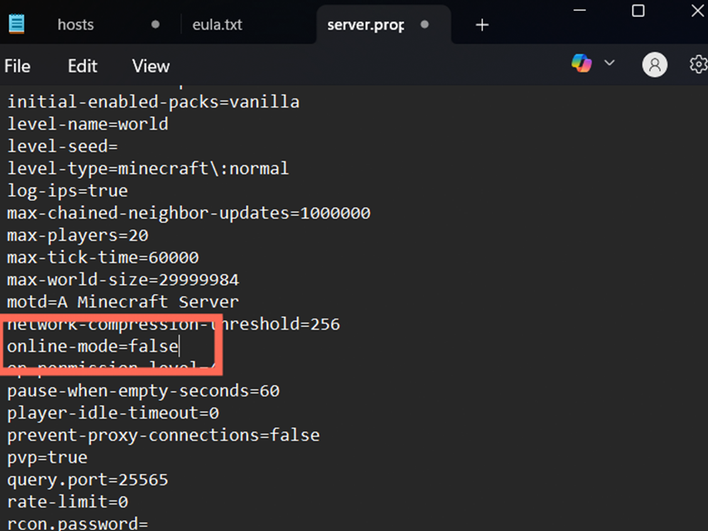Image resolution: width=708 pixels, height=531 pixels.
Task: Place cursor on level-seed= line
Action: coord(62,146)
